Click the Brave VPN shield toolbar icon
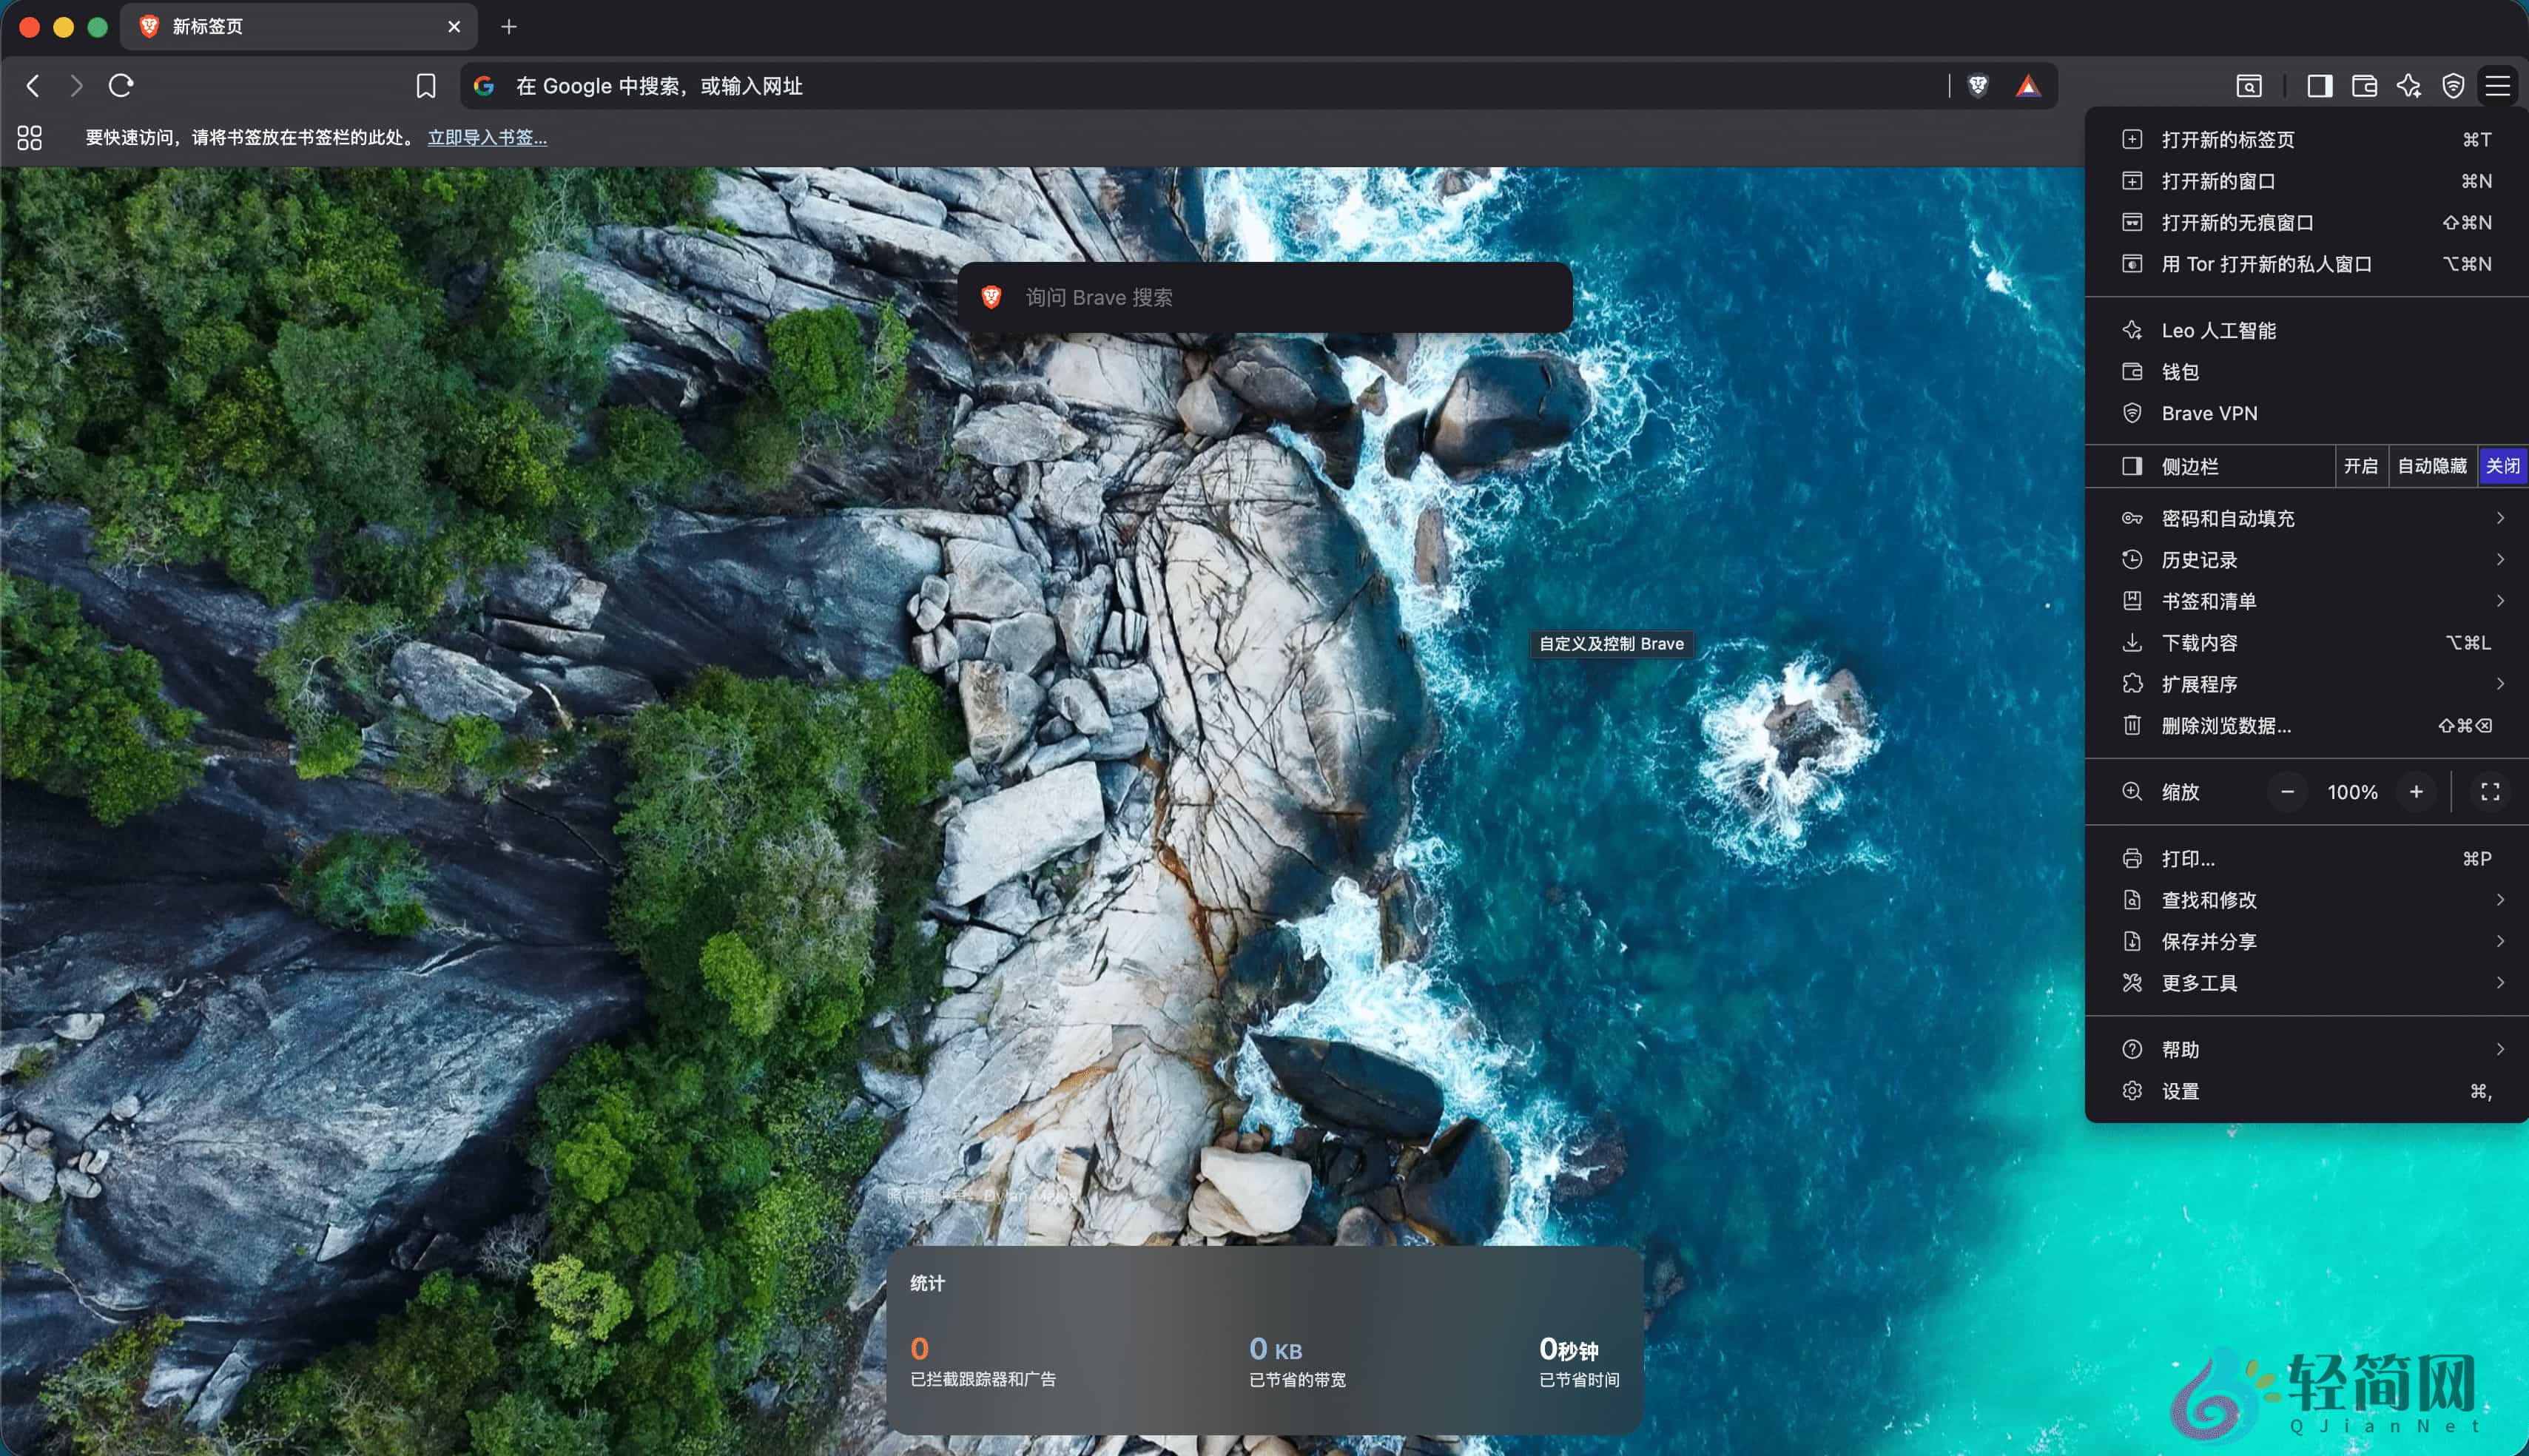Viewport: 2529px width, 1456px height. (2453, 86)
